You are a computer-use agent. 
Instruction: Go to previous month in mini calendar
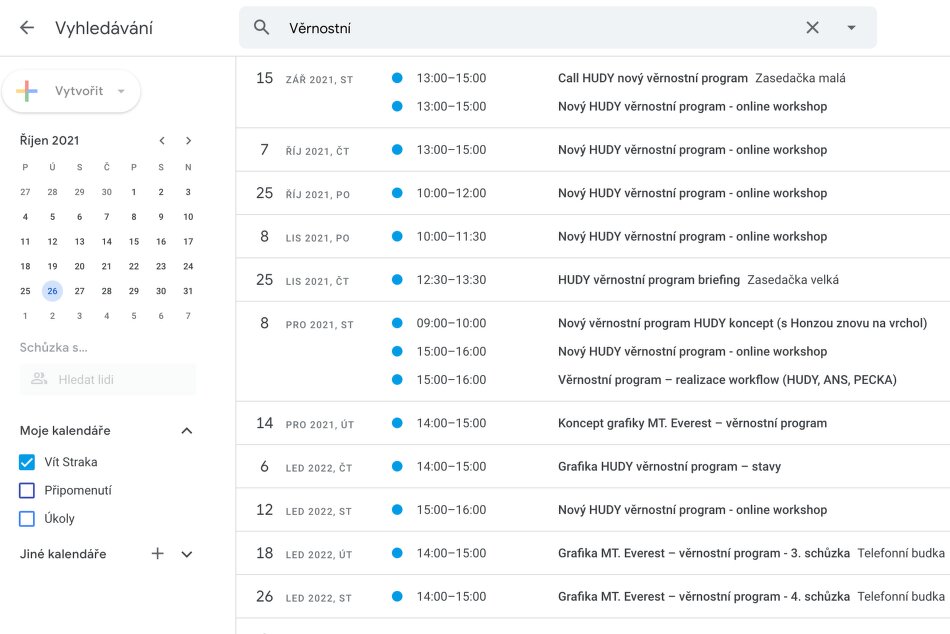point(162,141)
